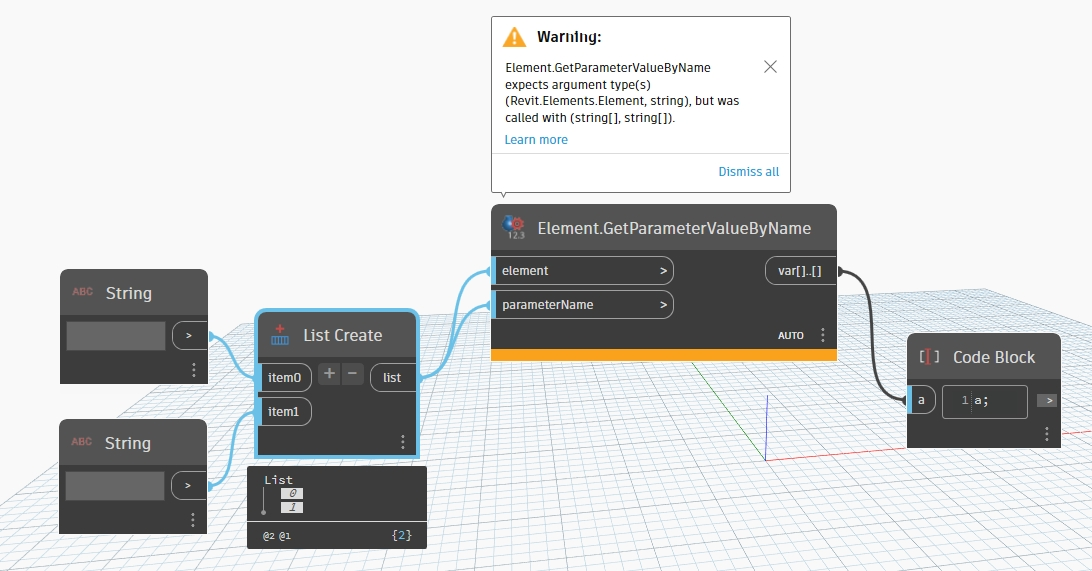Click the orange warning bar under the node
The height and width of the screenshot is (571, 1092).
click(664, 355)
